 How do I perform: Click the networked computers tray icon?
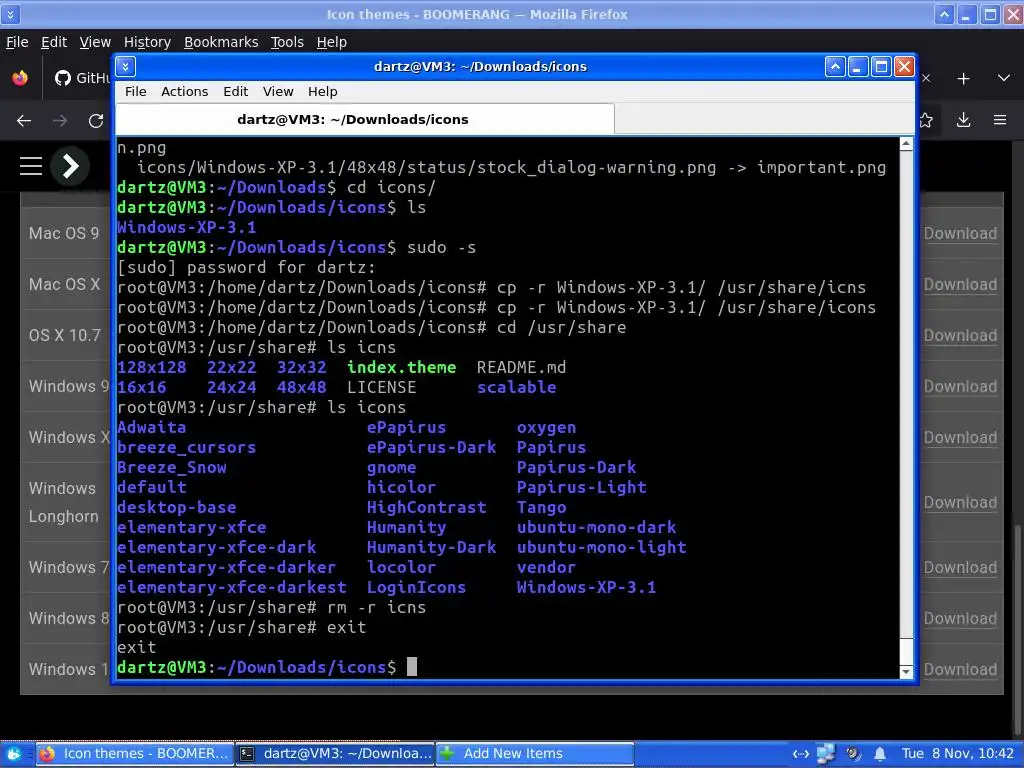point(826,754)
